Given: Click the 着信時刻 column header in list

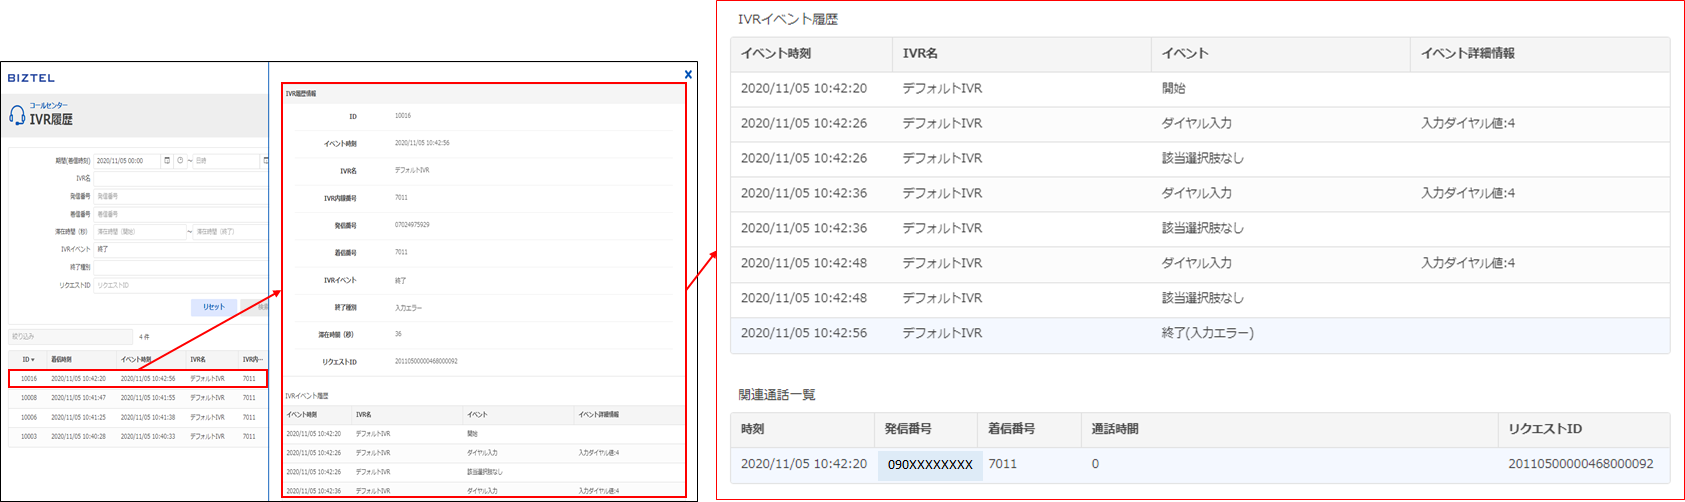Looking at the screenshot, I should (62, 359).
